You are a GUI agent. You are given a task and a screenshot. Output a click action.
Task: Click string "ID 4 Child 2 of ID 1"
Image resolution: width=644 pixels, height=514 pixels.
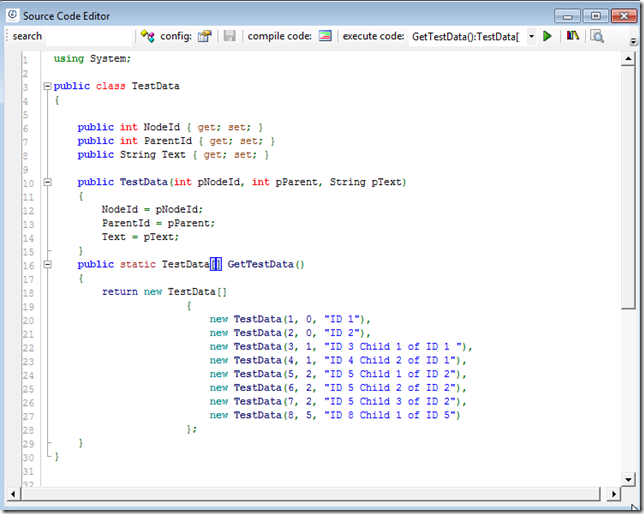pyautogui.click(x=390, y=360)
